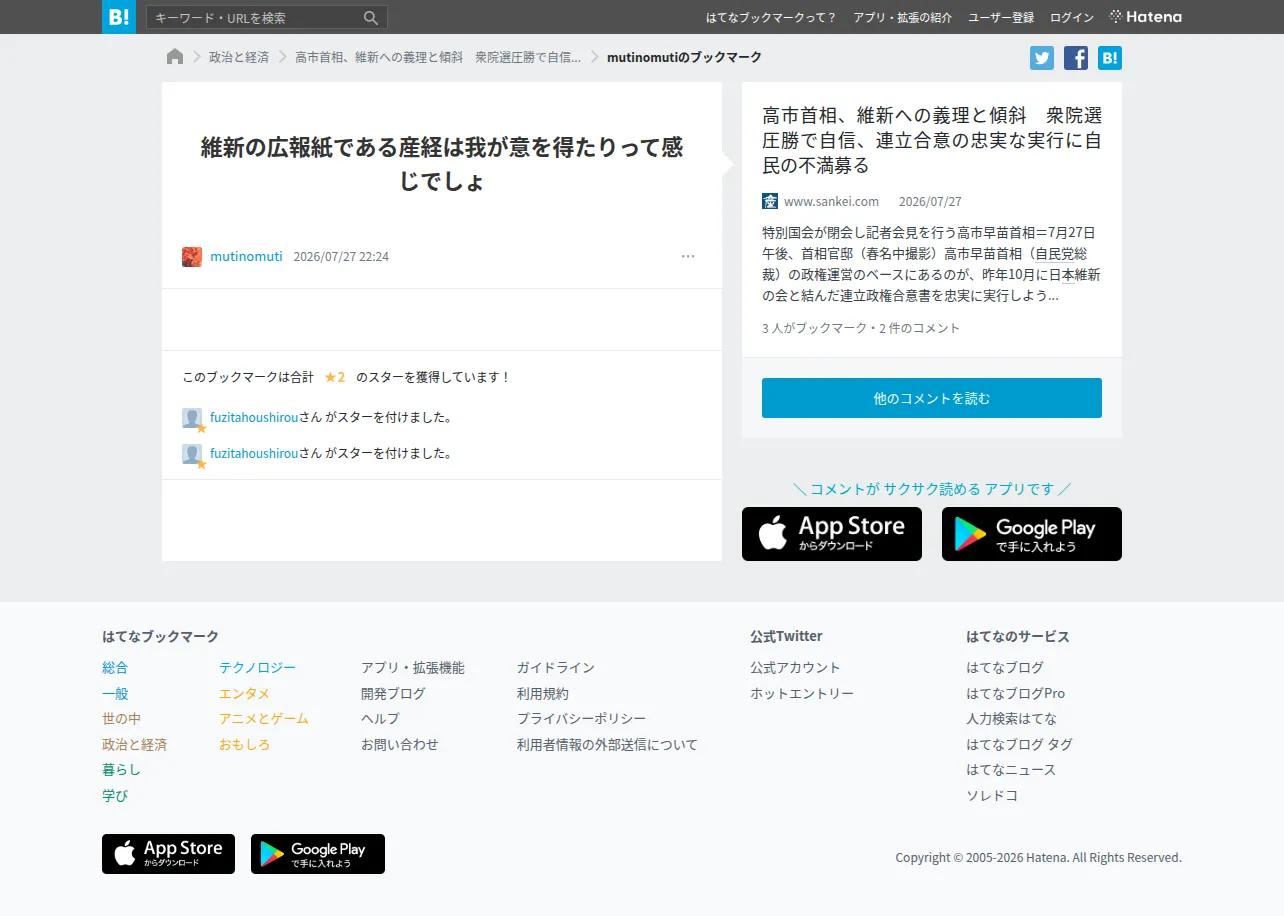1284x916 pixels.
Task: Open footer category 一般
Action: (115, 694)
